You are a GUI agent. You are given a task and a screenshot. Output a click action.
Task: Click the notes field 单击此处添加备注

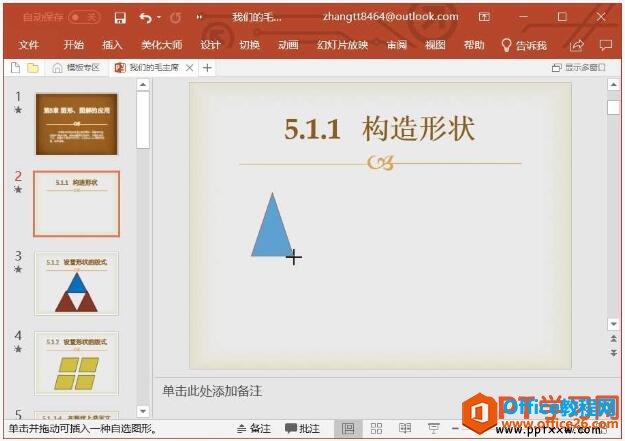(212, 391)
